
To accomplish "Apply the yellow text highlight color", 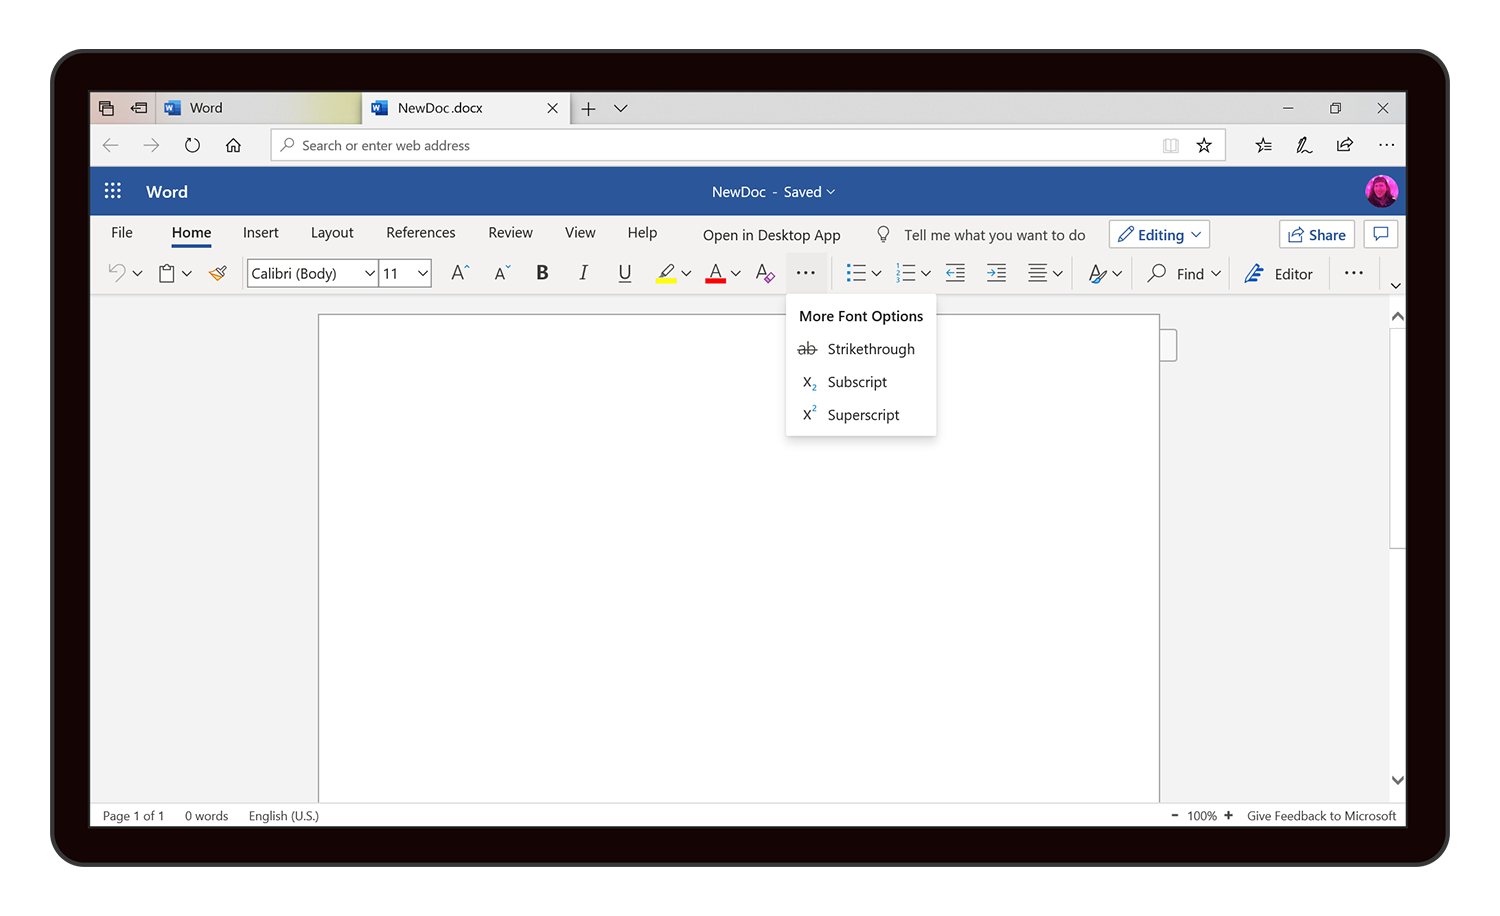I will 666,273.
